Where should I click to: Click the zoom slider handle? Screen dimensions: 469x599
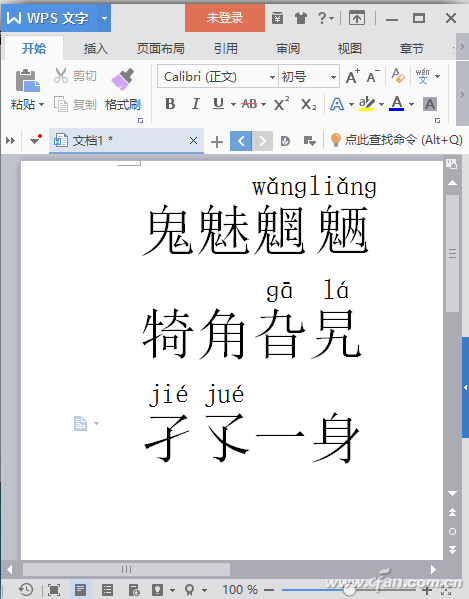pos(349,589)
